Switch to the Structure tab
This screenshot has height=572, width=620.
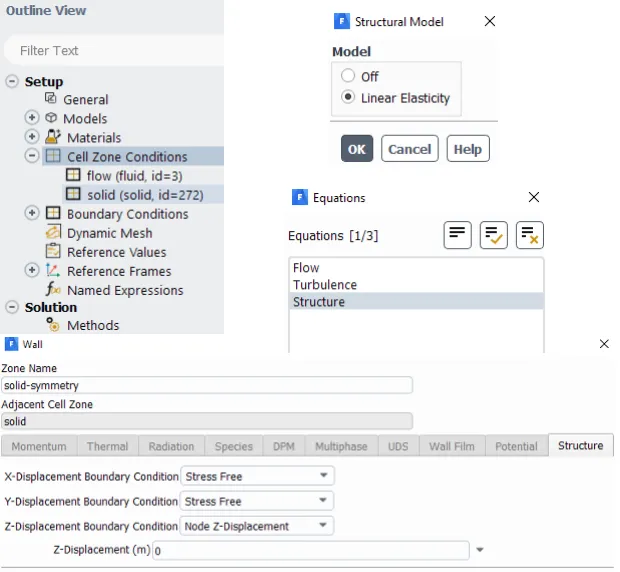[580, 446]
